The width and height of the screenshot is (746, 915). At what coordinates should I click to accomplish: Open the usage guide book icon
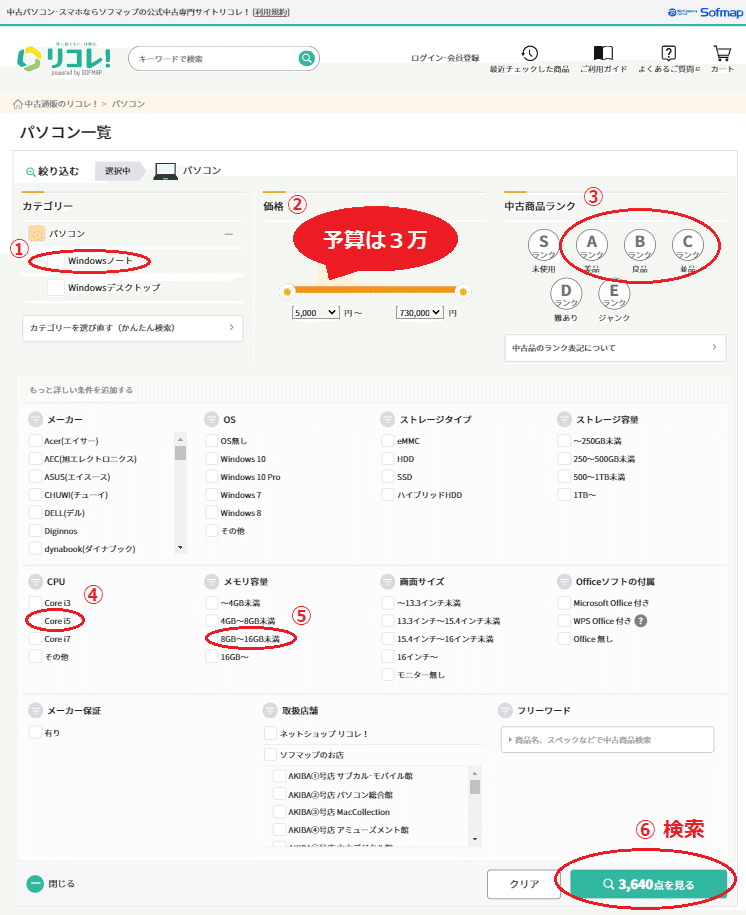603,53
